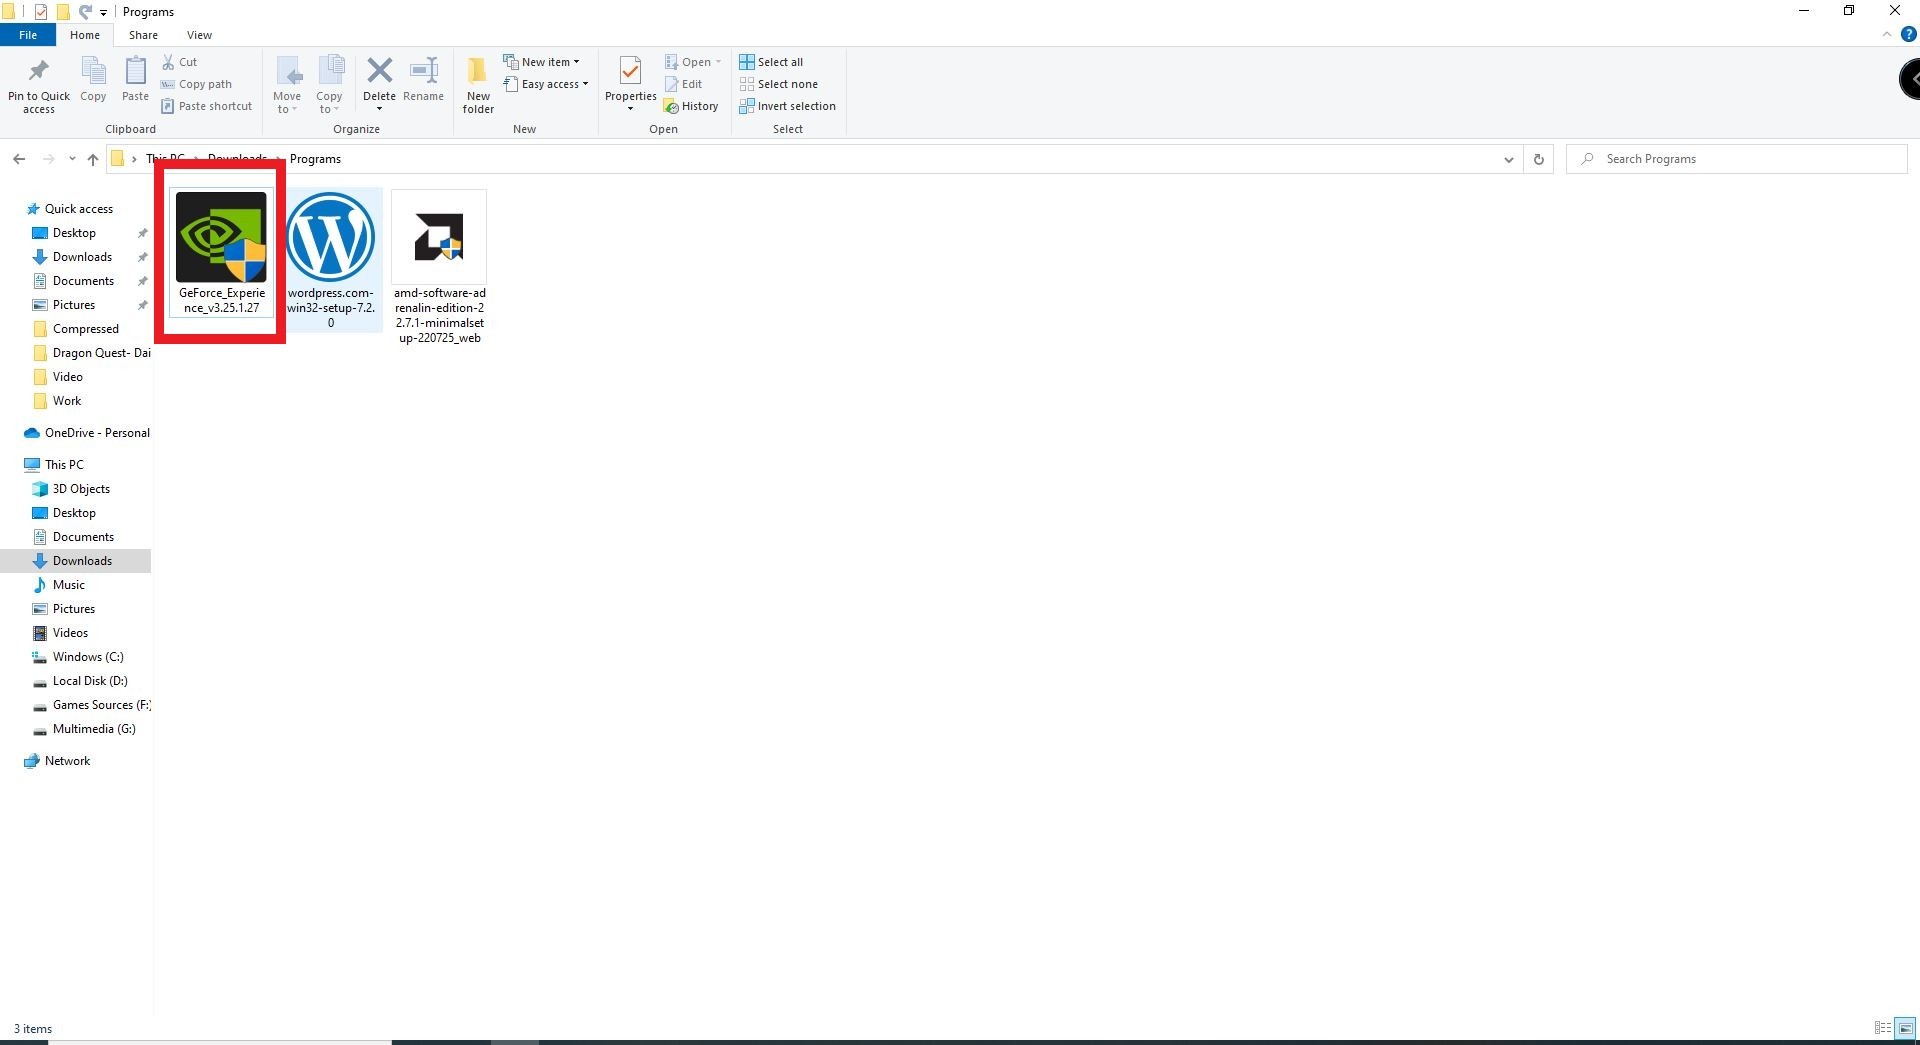Viewport: 1920px width, 1045px height.
Task: Open Music under This PC
Action: tap(69, 585)
